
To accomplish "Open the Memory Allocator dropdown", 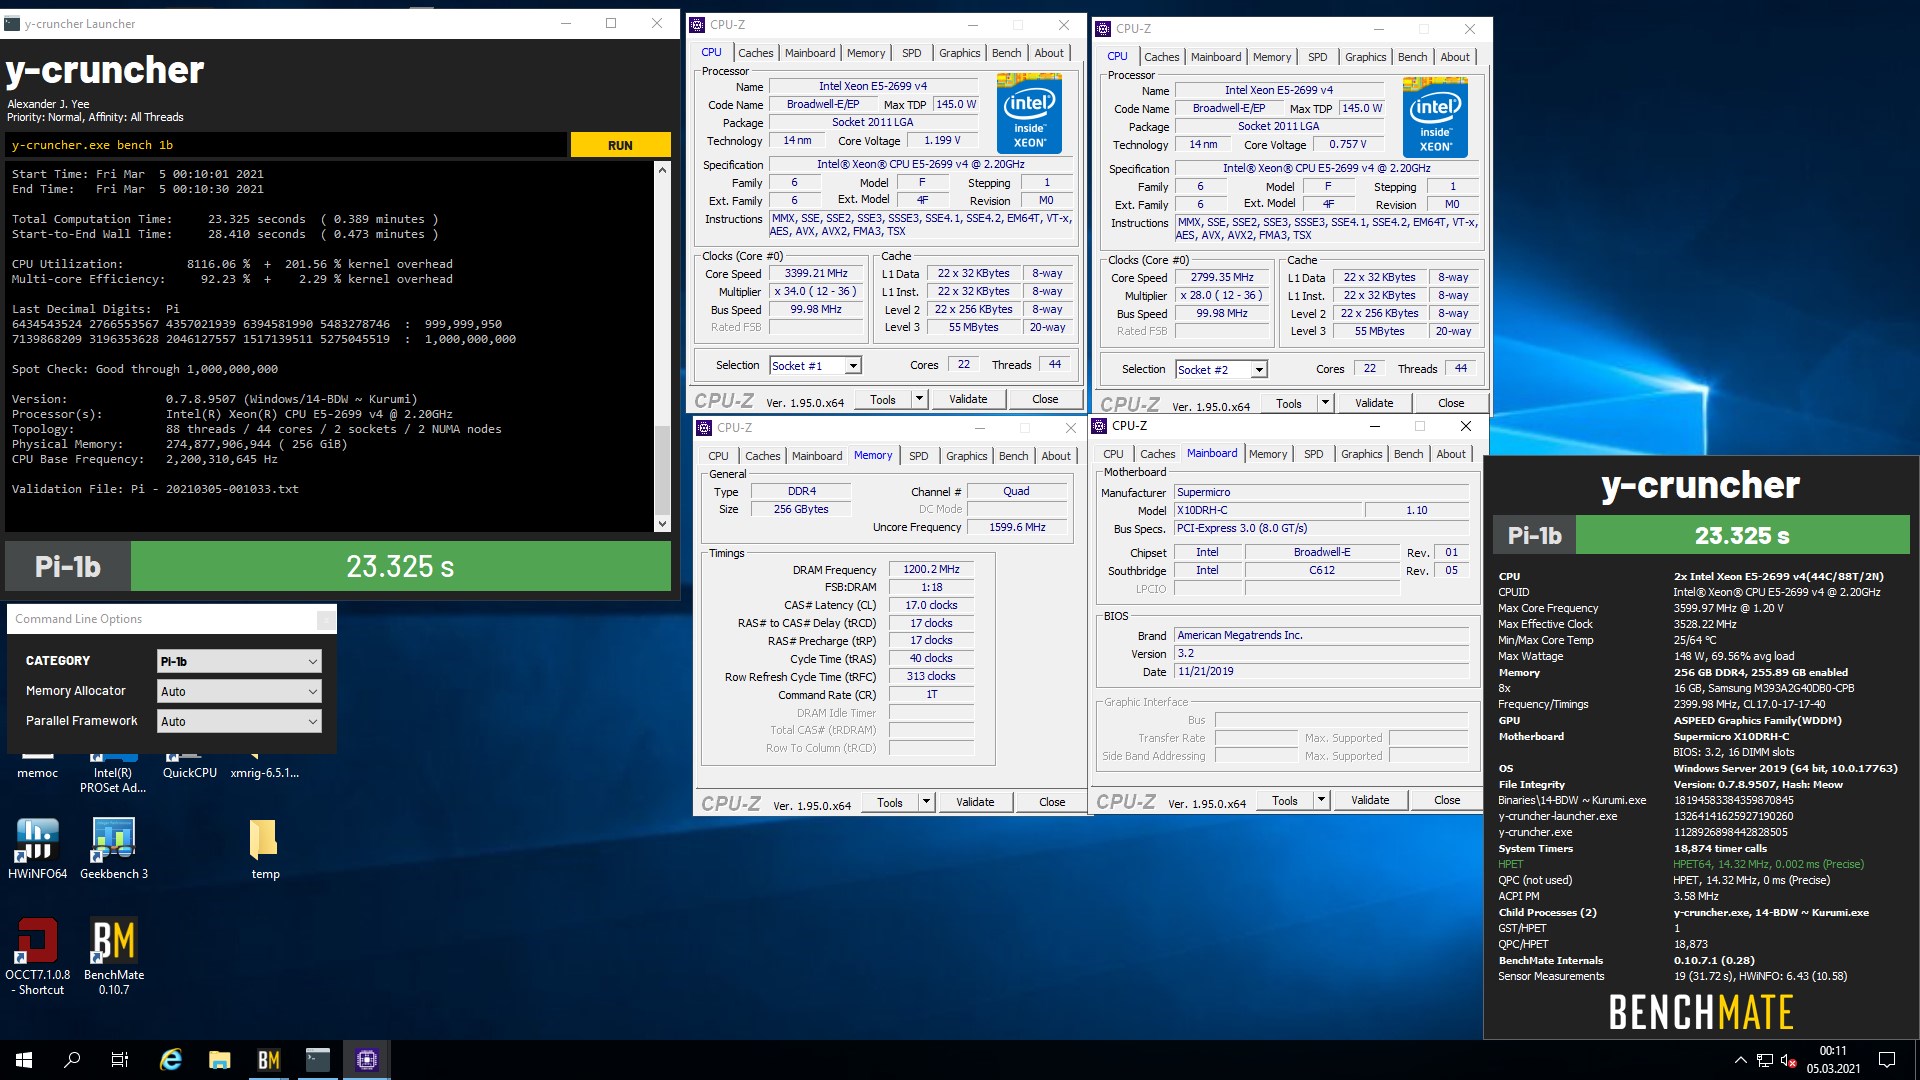I will pos(239,691).
